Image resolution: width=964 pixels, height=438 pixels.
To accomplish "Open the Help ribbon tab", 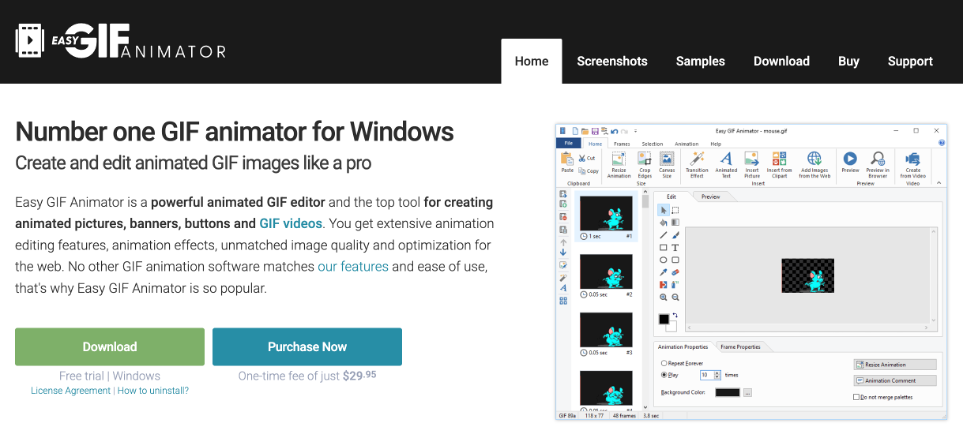I will click(x=716, y=144).
